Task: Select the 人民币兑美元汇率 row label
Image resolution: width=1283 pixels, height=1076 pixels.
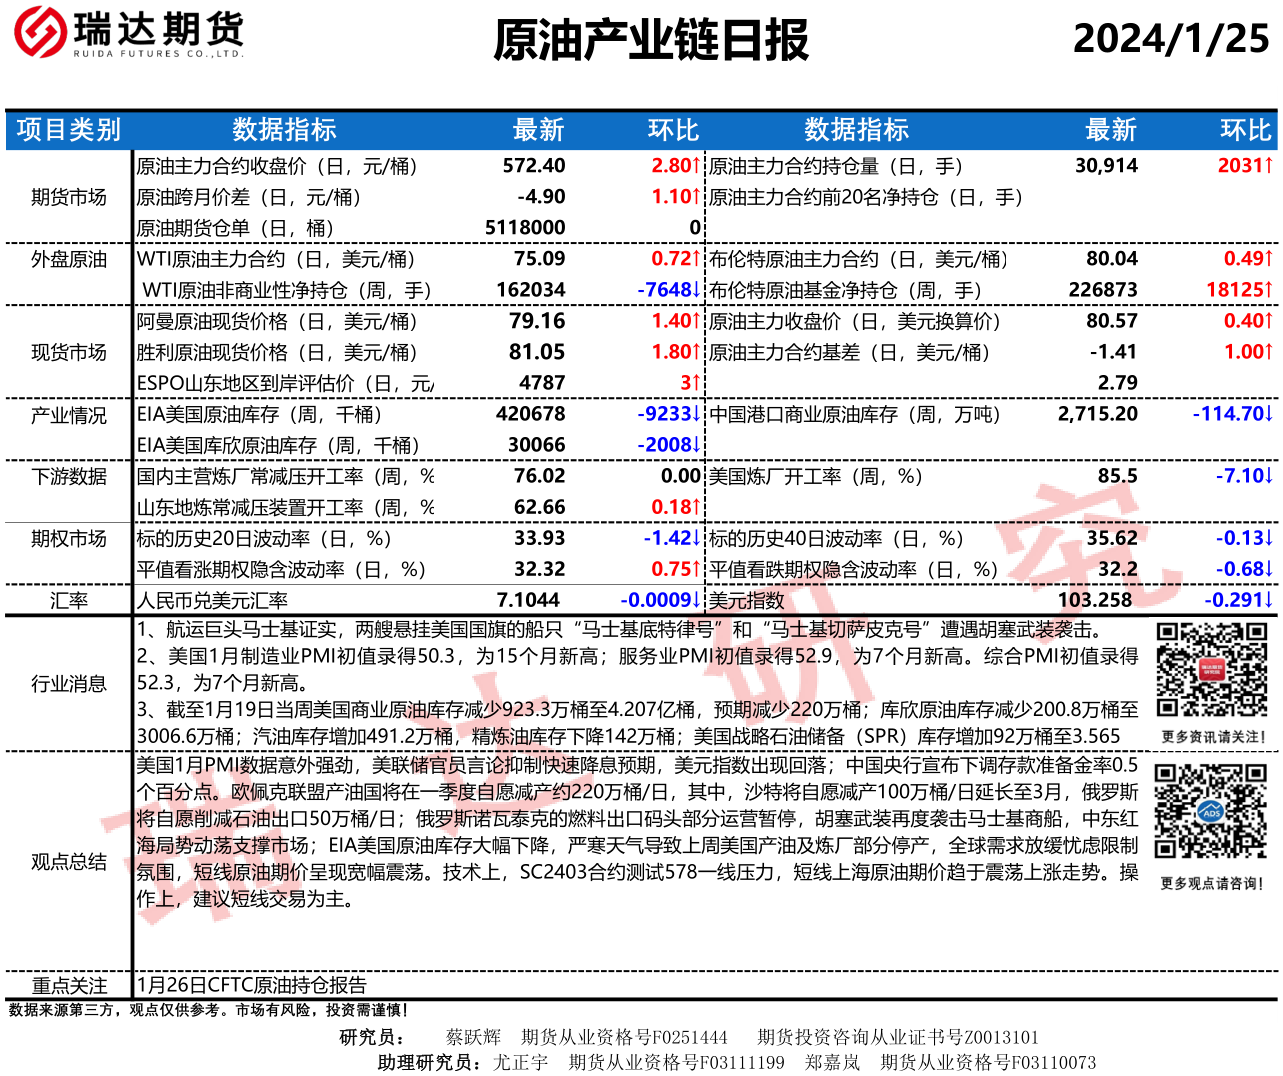Action: (212, 600)
